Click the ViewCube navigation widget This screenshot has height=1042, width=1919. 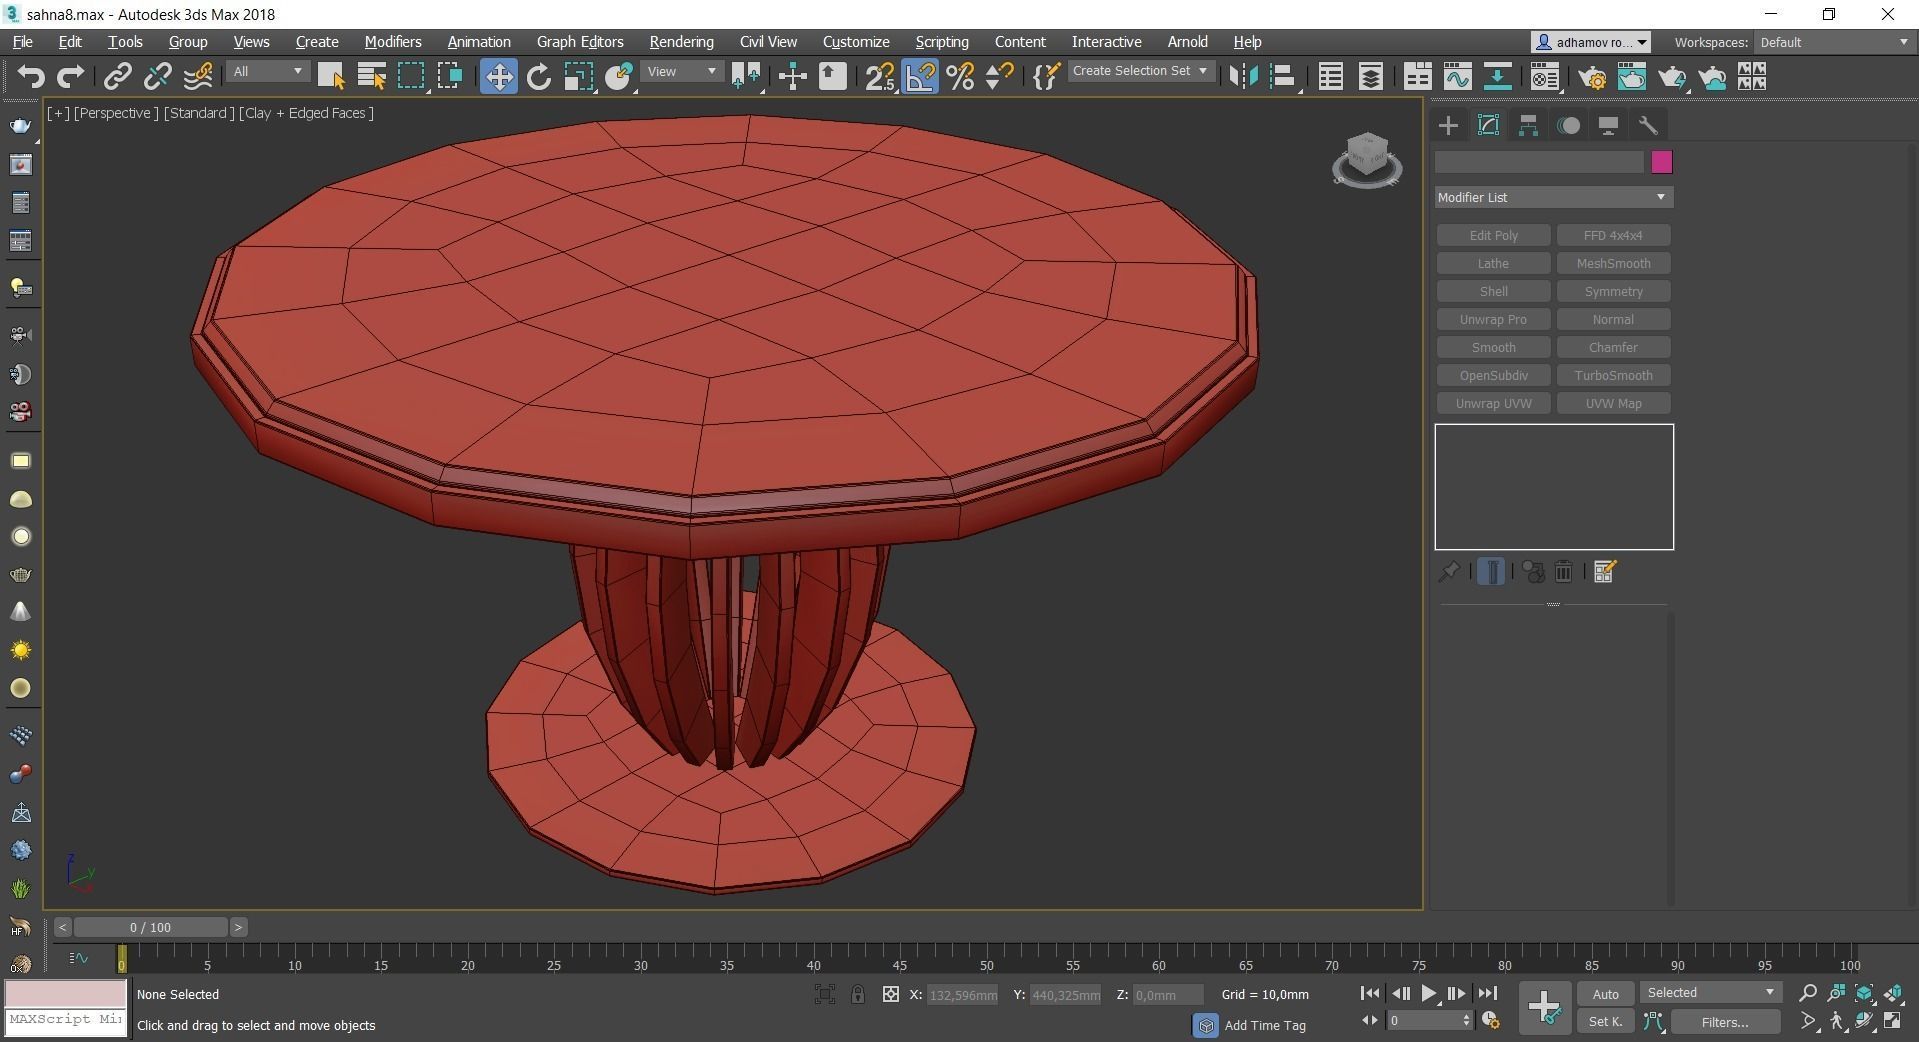1367,160
